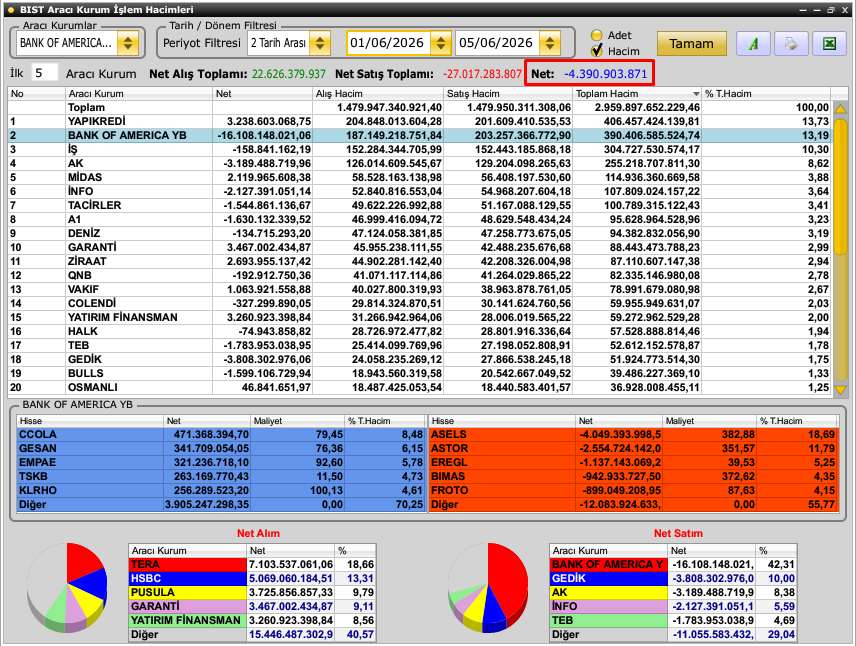Screen dimensions: 856x646
Task: Select the Adet radio option
Action: tap(597, 35)
